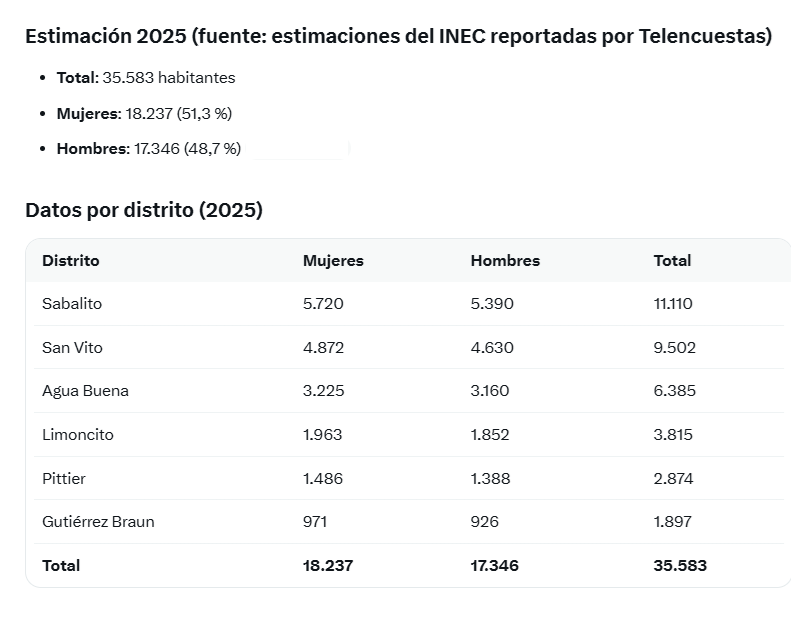This screenshot has height=622, width=791.
Task: Select Agua Buena's Hombres value 3.160
Action: (490, 391)
